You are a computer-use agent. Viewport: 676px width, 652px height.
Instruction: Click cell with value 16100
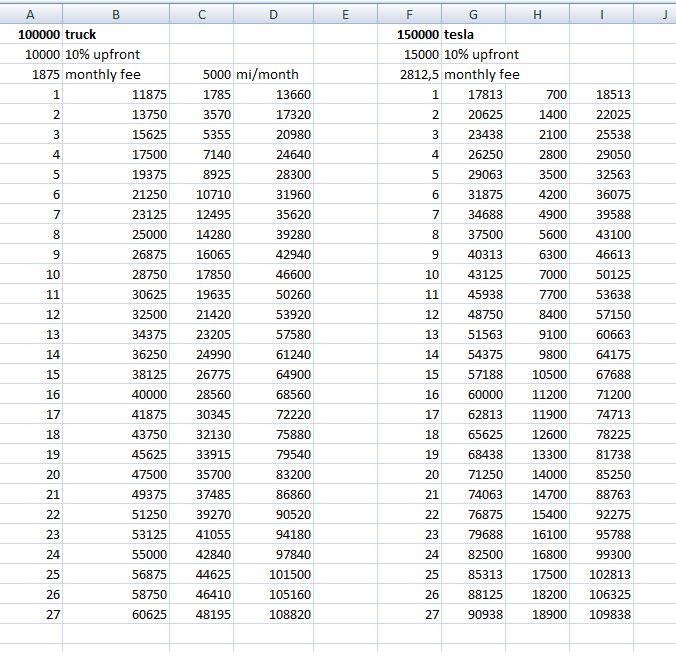537,534
